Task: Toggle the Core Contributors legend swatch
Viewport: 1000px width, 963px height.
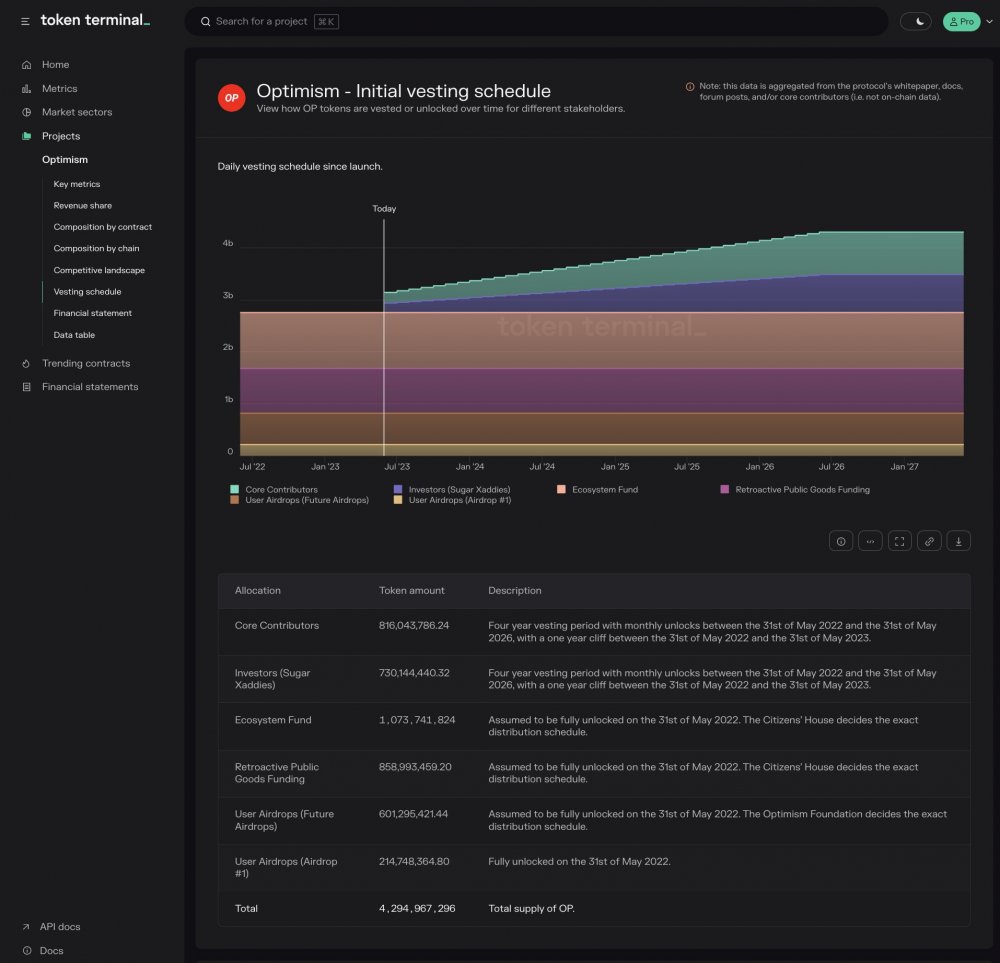Action: [235, 489]
